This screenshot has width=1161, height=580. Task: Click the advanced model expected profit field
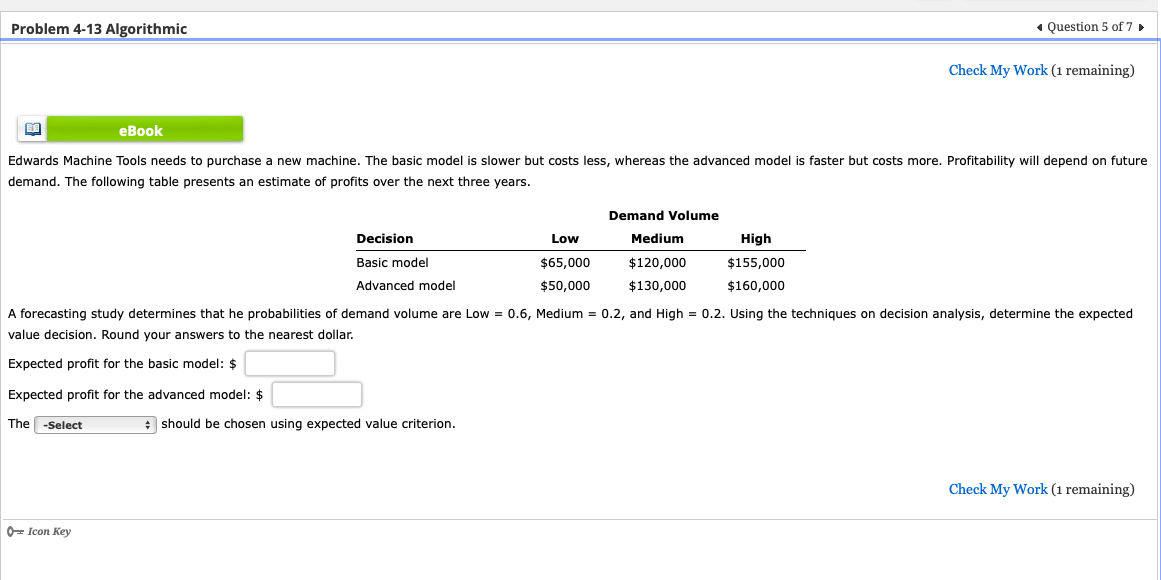pos(316,394)
